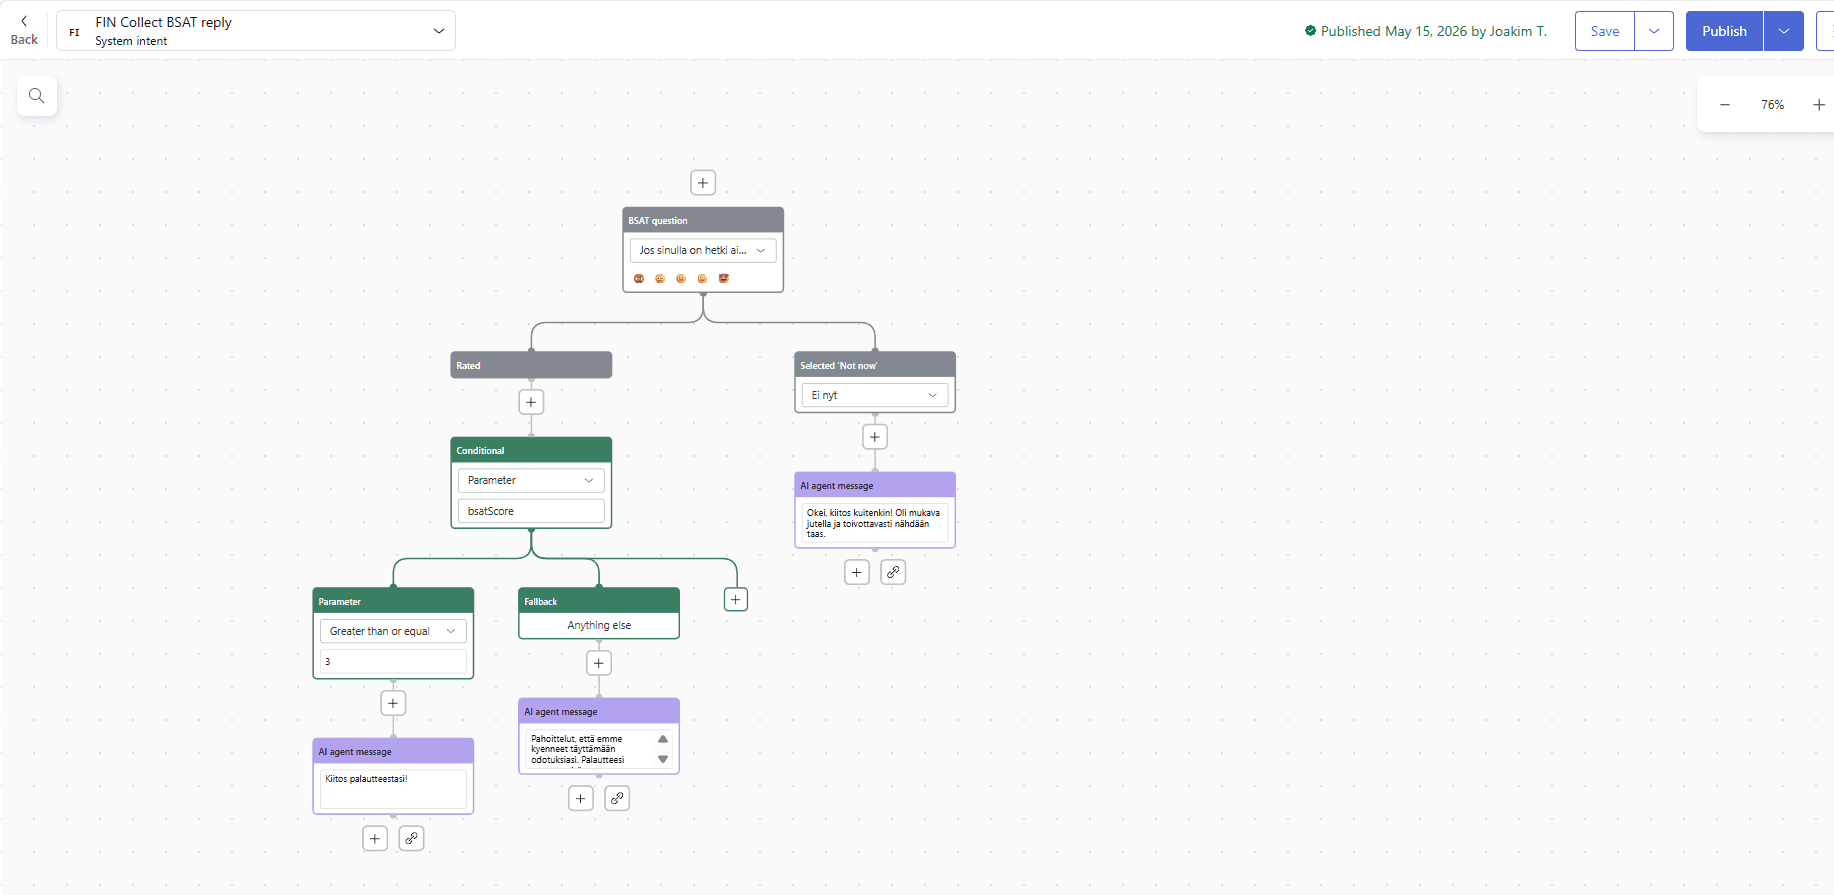Select AI agent message header above Okei
This screenshot has height=895, width=1834.
pos(875,486)
